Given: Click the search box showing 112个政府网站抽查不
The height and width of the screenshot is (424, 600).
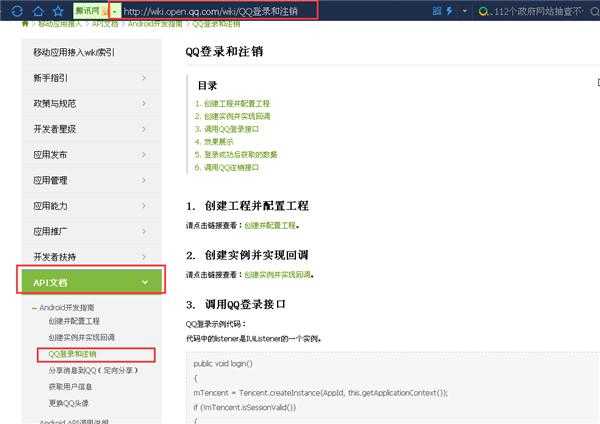Looking at the screenshot, I should [538, 11].
